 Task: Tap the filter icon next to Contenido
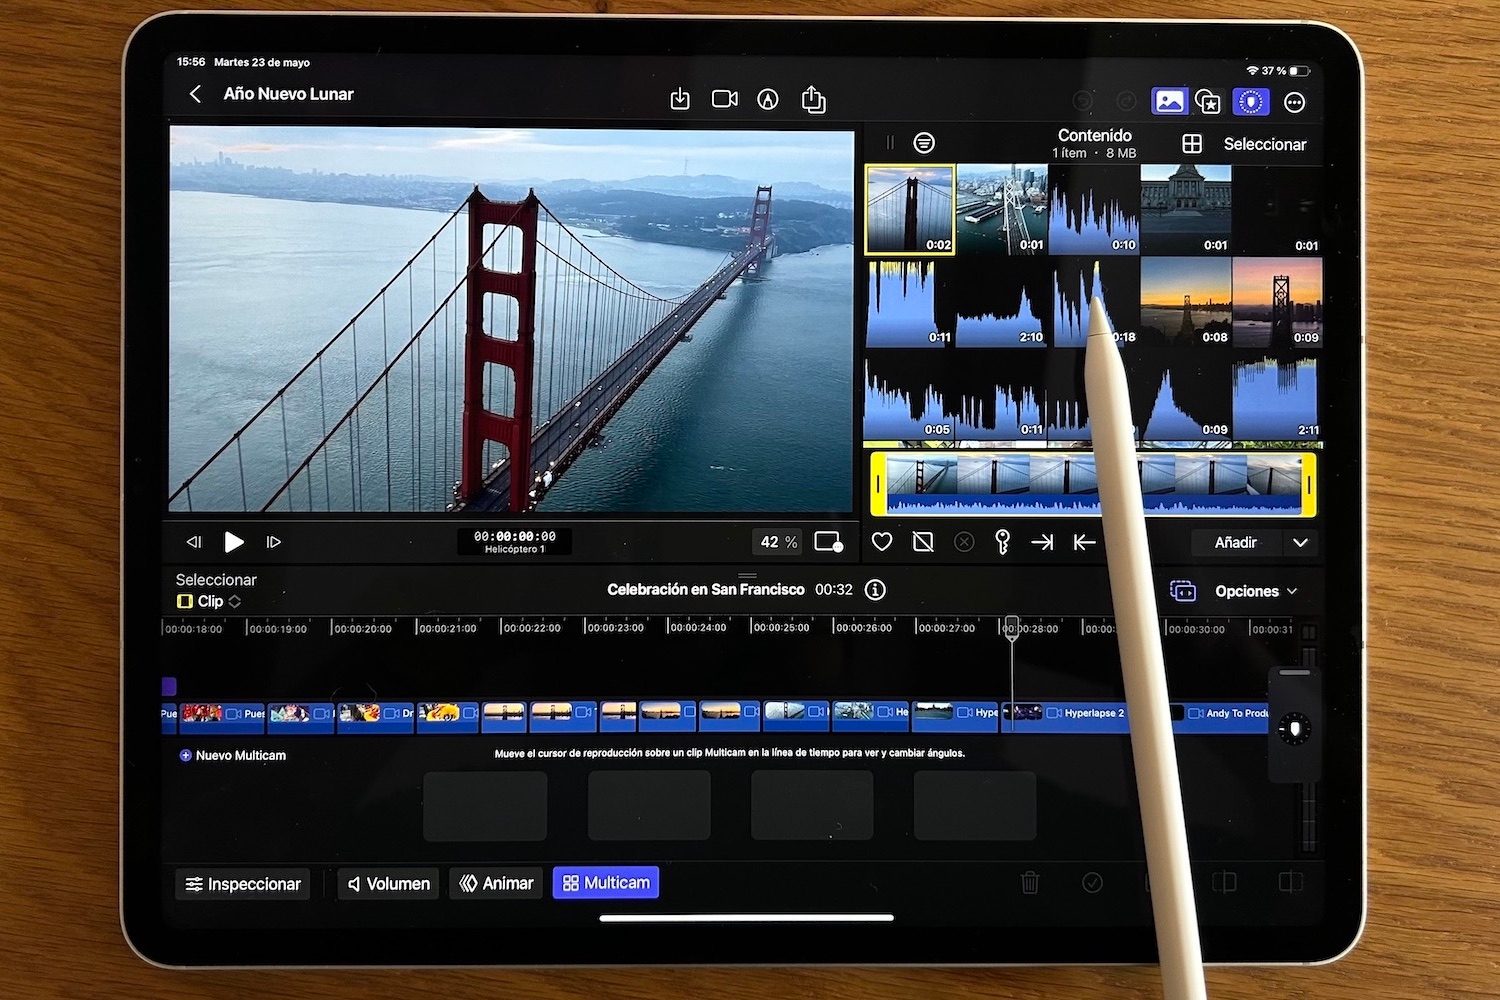924,143
